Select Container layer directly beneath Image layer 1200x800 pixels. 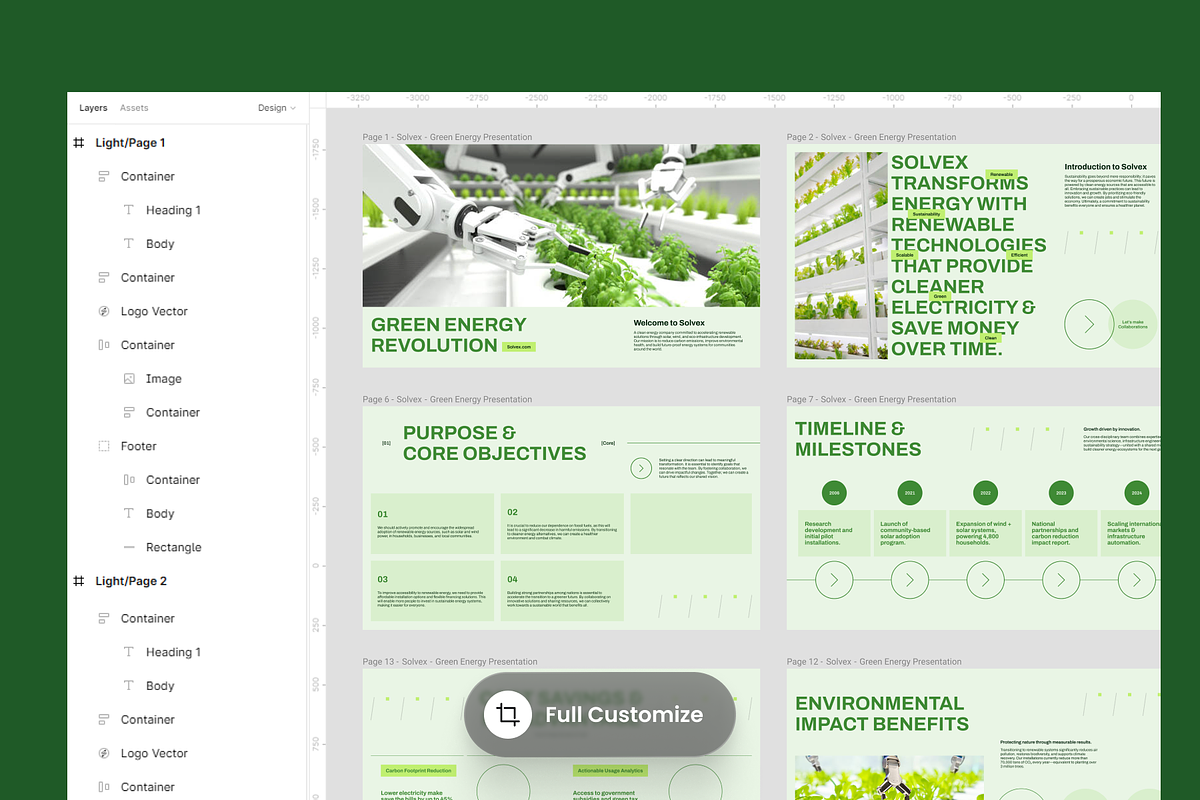(173, 412)
